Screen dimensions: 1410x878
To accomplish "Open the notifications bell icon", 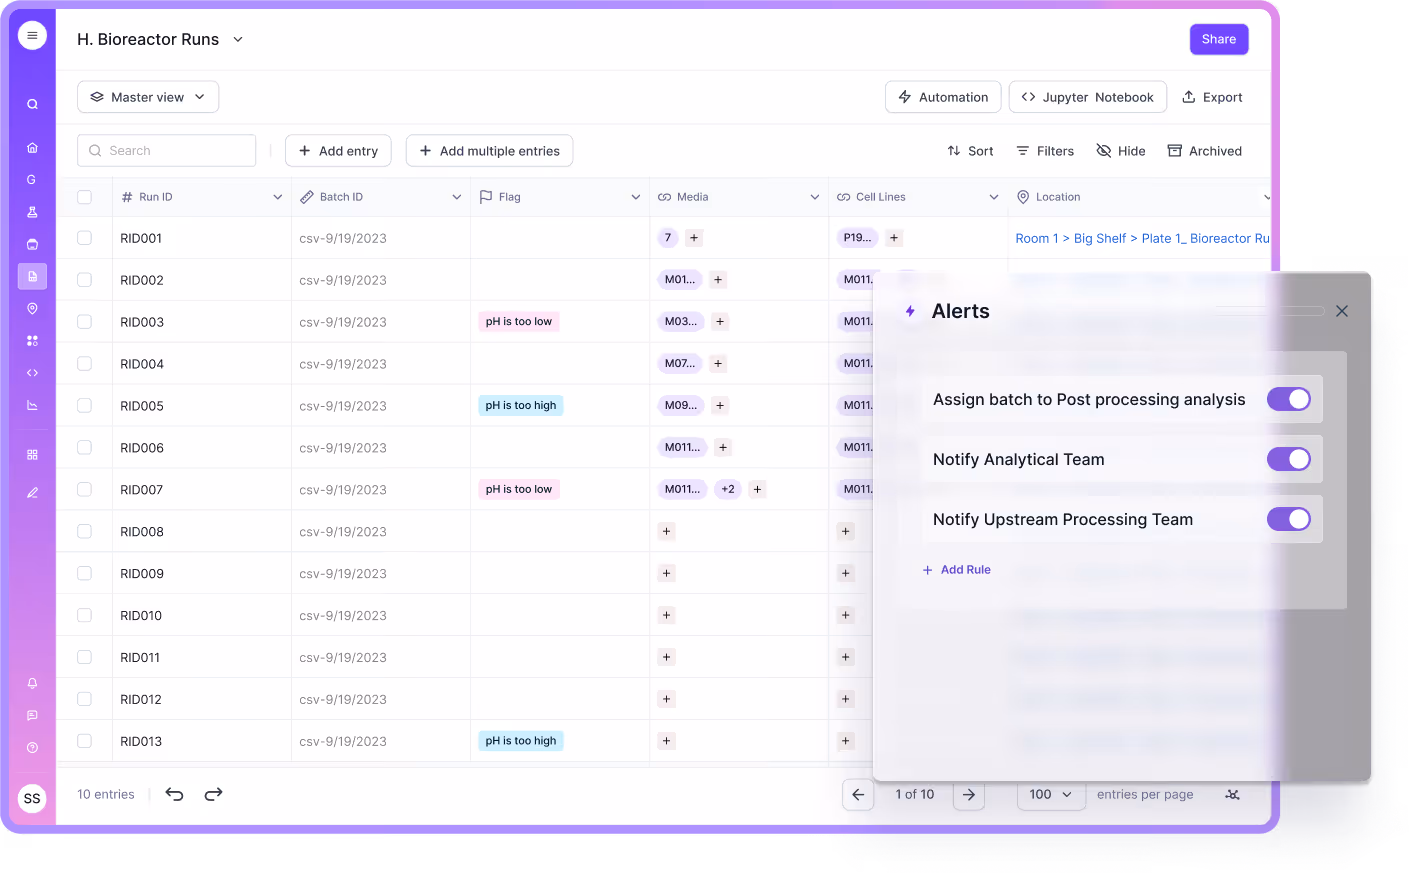I will 31,683.
